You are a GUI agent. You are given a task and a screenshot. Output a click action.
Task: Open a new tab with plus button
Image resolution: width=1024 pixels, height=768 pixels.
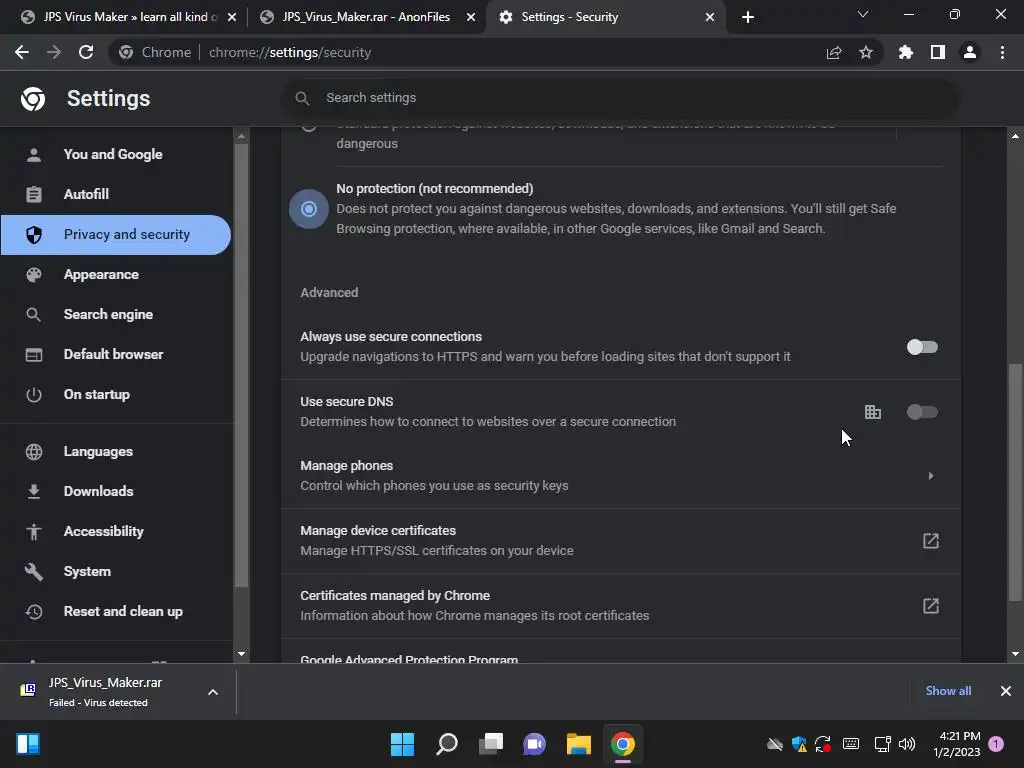[x=748, y=17]
